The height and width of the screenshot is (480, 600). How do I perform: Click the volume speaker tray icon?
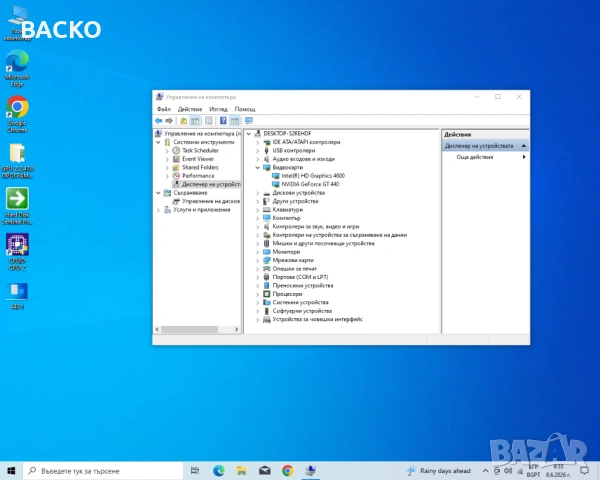pyautogui.click(x=508, y=471)
